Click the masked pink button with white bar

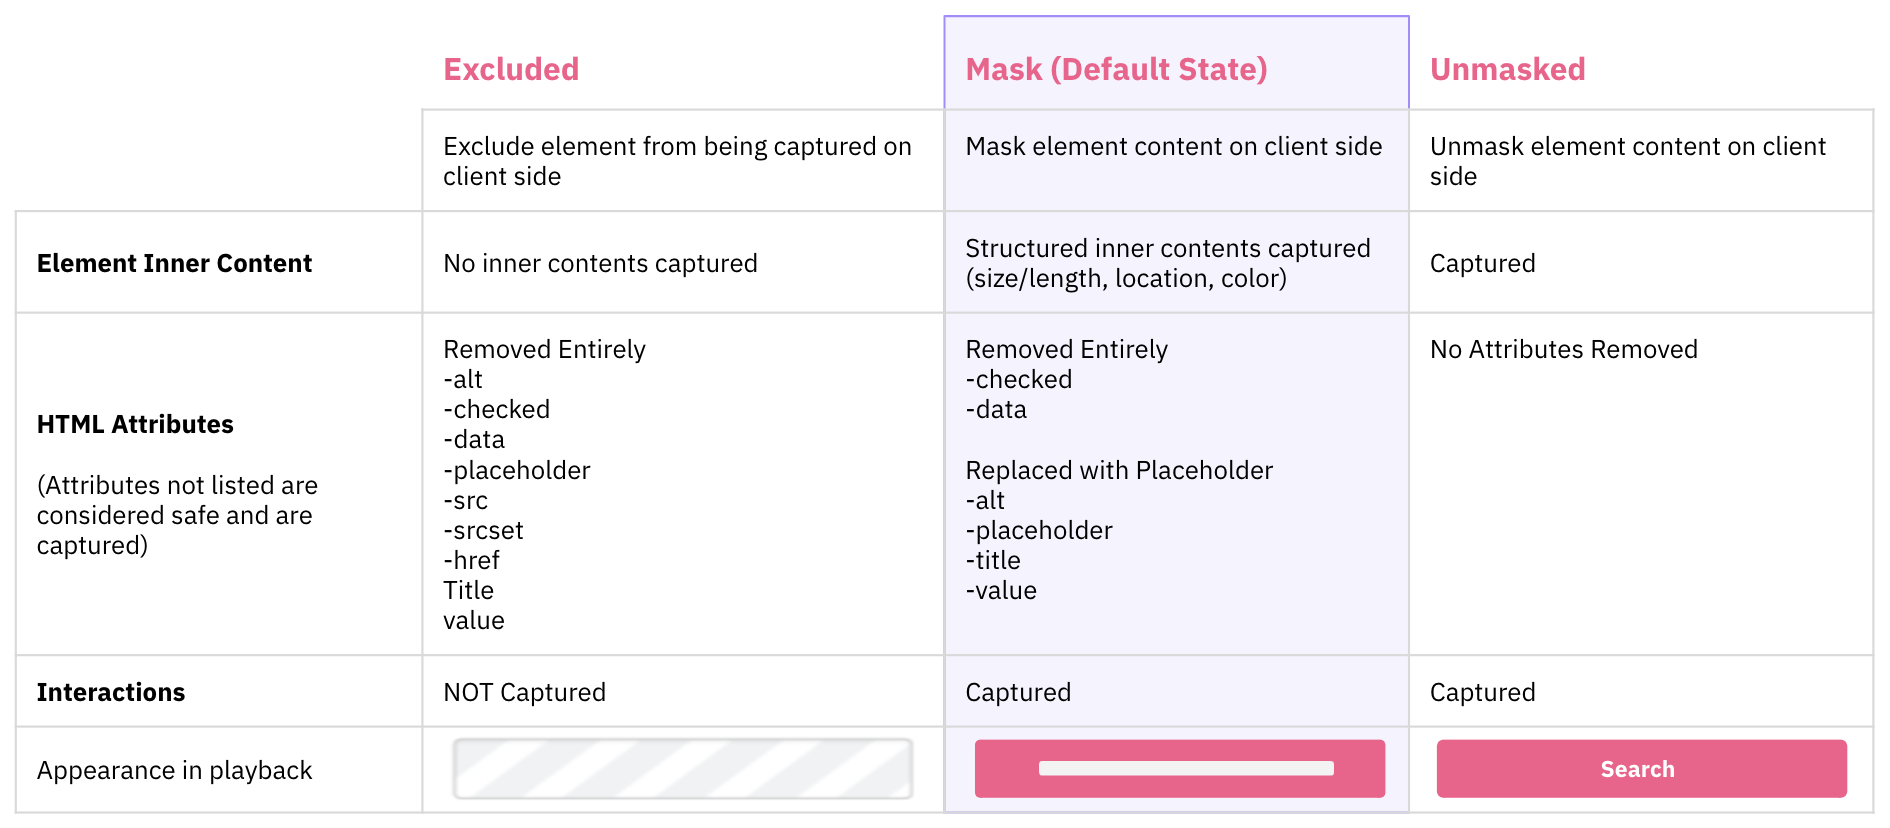[1179, 769]
